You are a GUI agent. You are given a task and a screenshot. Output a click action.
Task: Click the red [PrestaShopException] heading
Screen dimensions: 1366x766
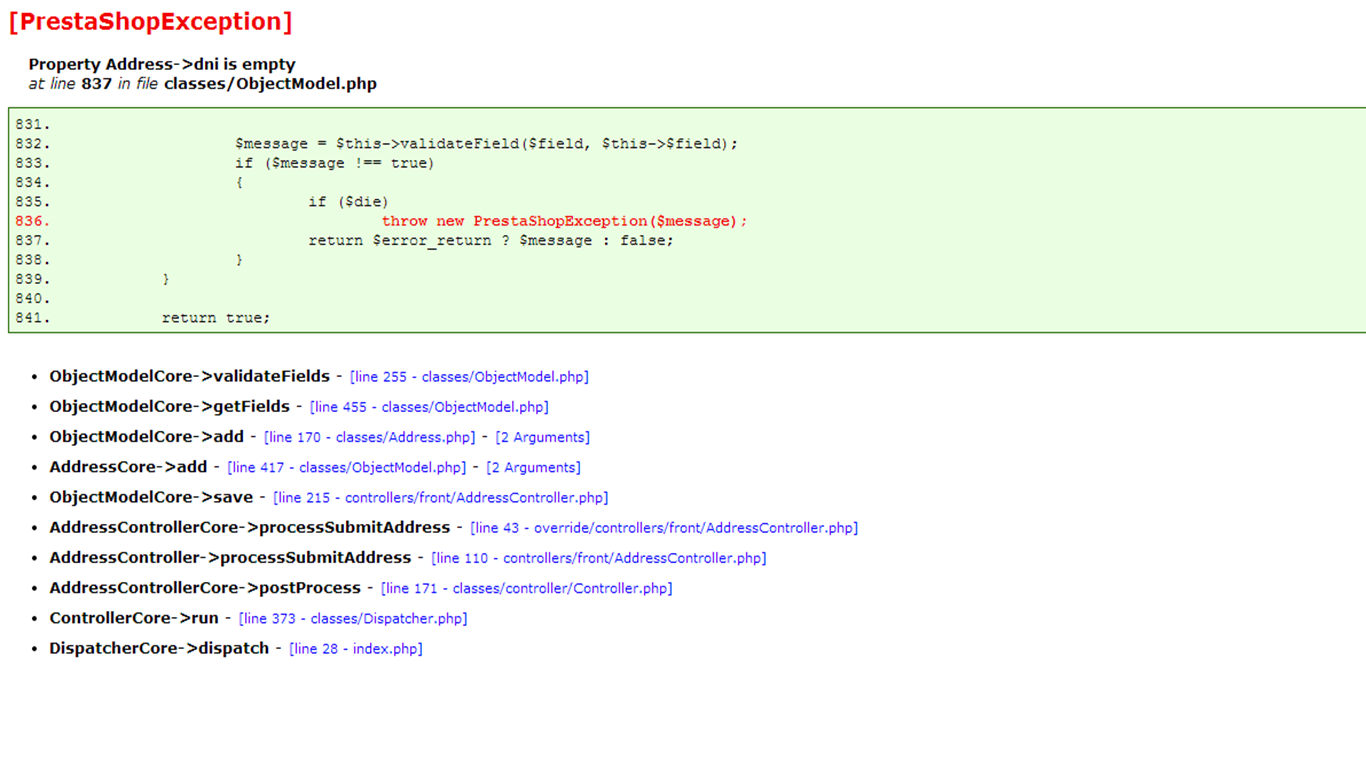point(150,22)
